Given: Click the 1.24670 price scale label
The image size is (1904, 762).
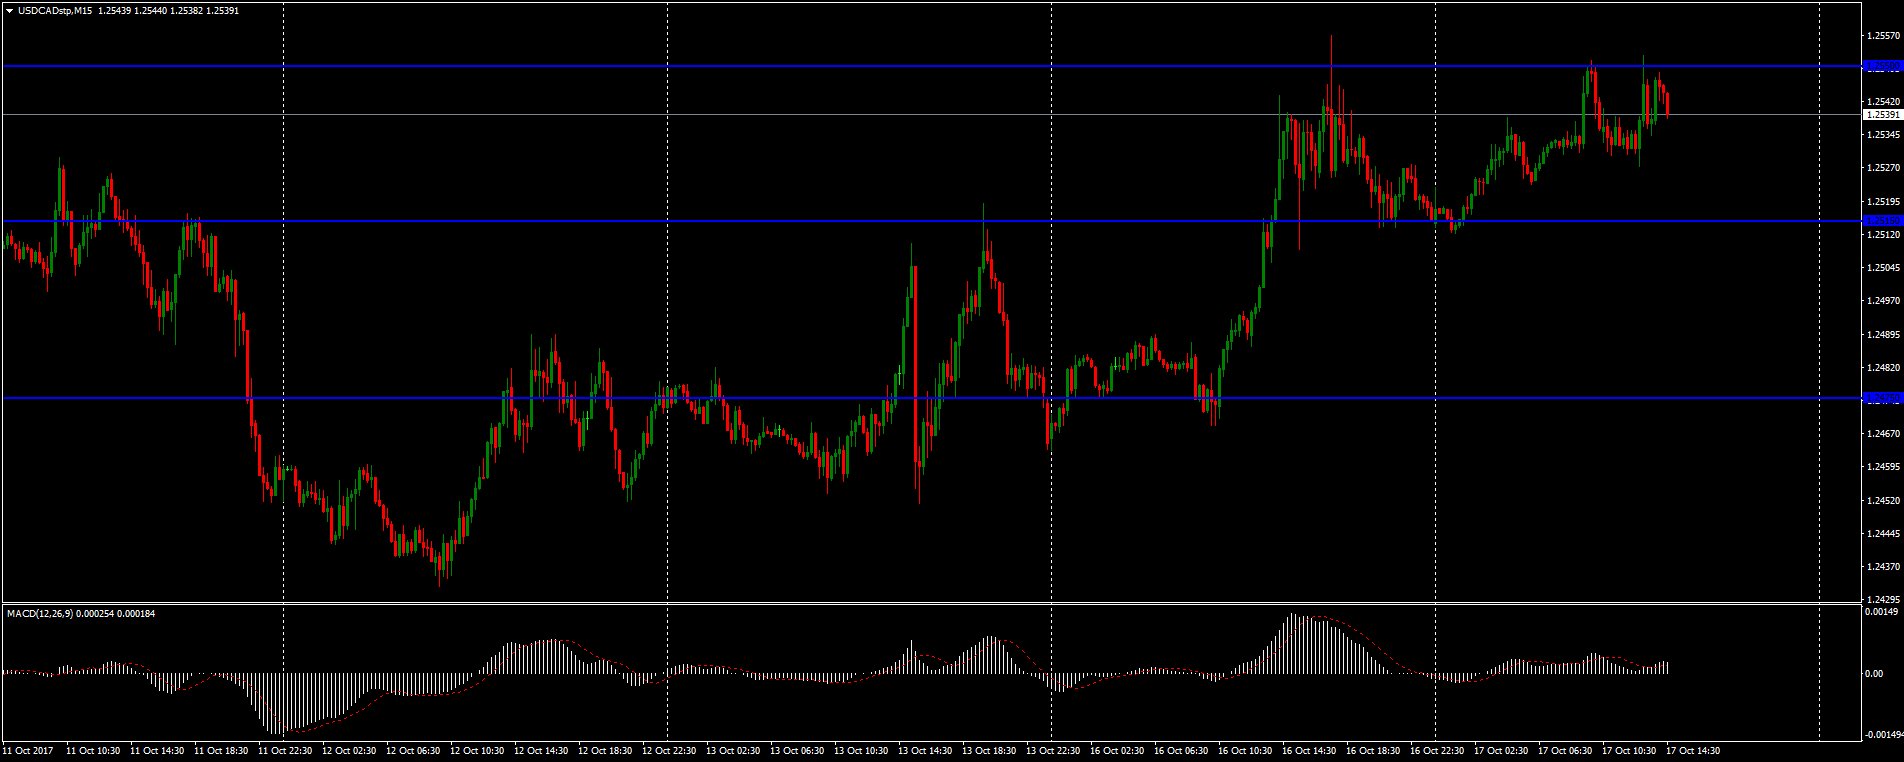Looking at the screenshot, I should click(1883, 434).
